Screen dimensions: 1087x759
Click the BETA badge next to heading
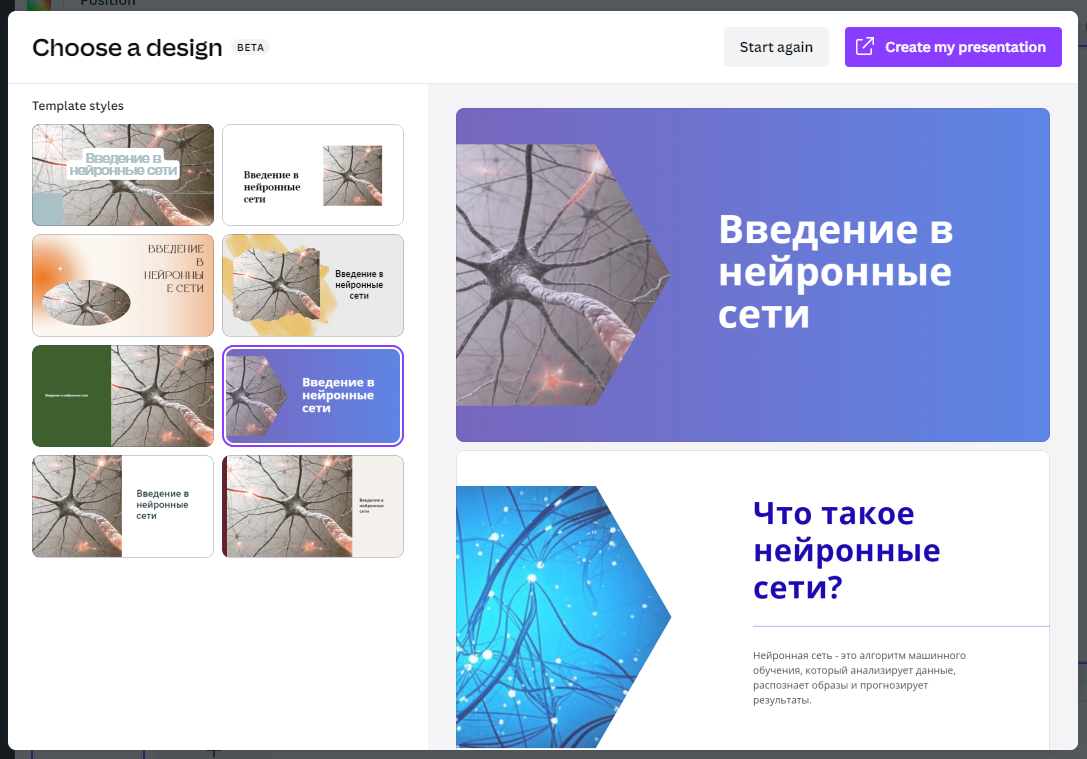tap(251, 47)
